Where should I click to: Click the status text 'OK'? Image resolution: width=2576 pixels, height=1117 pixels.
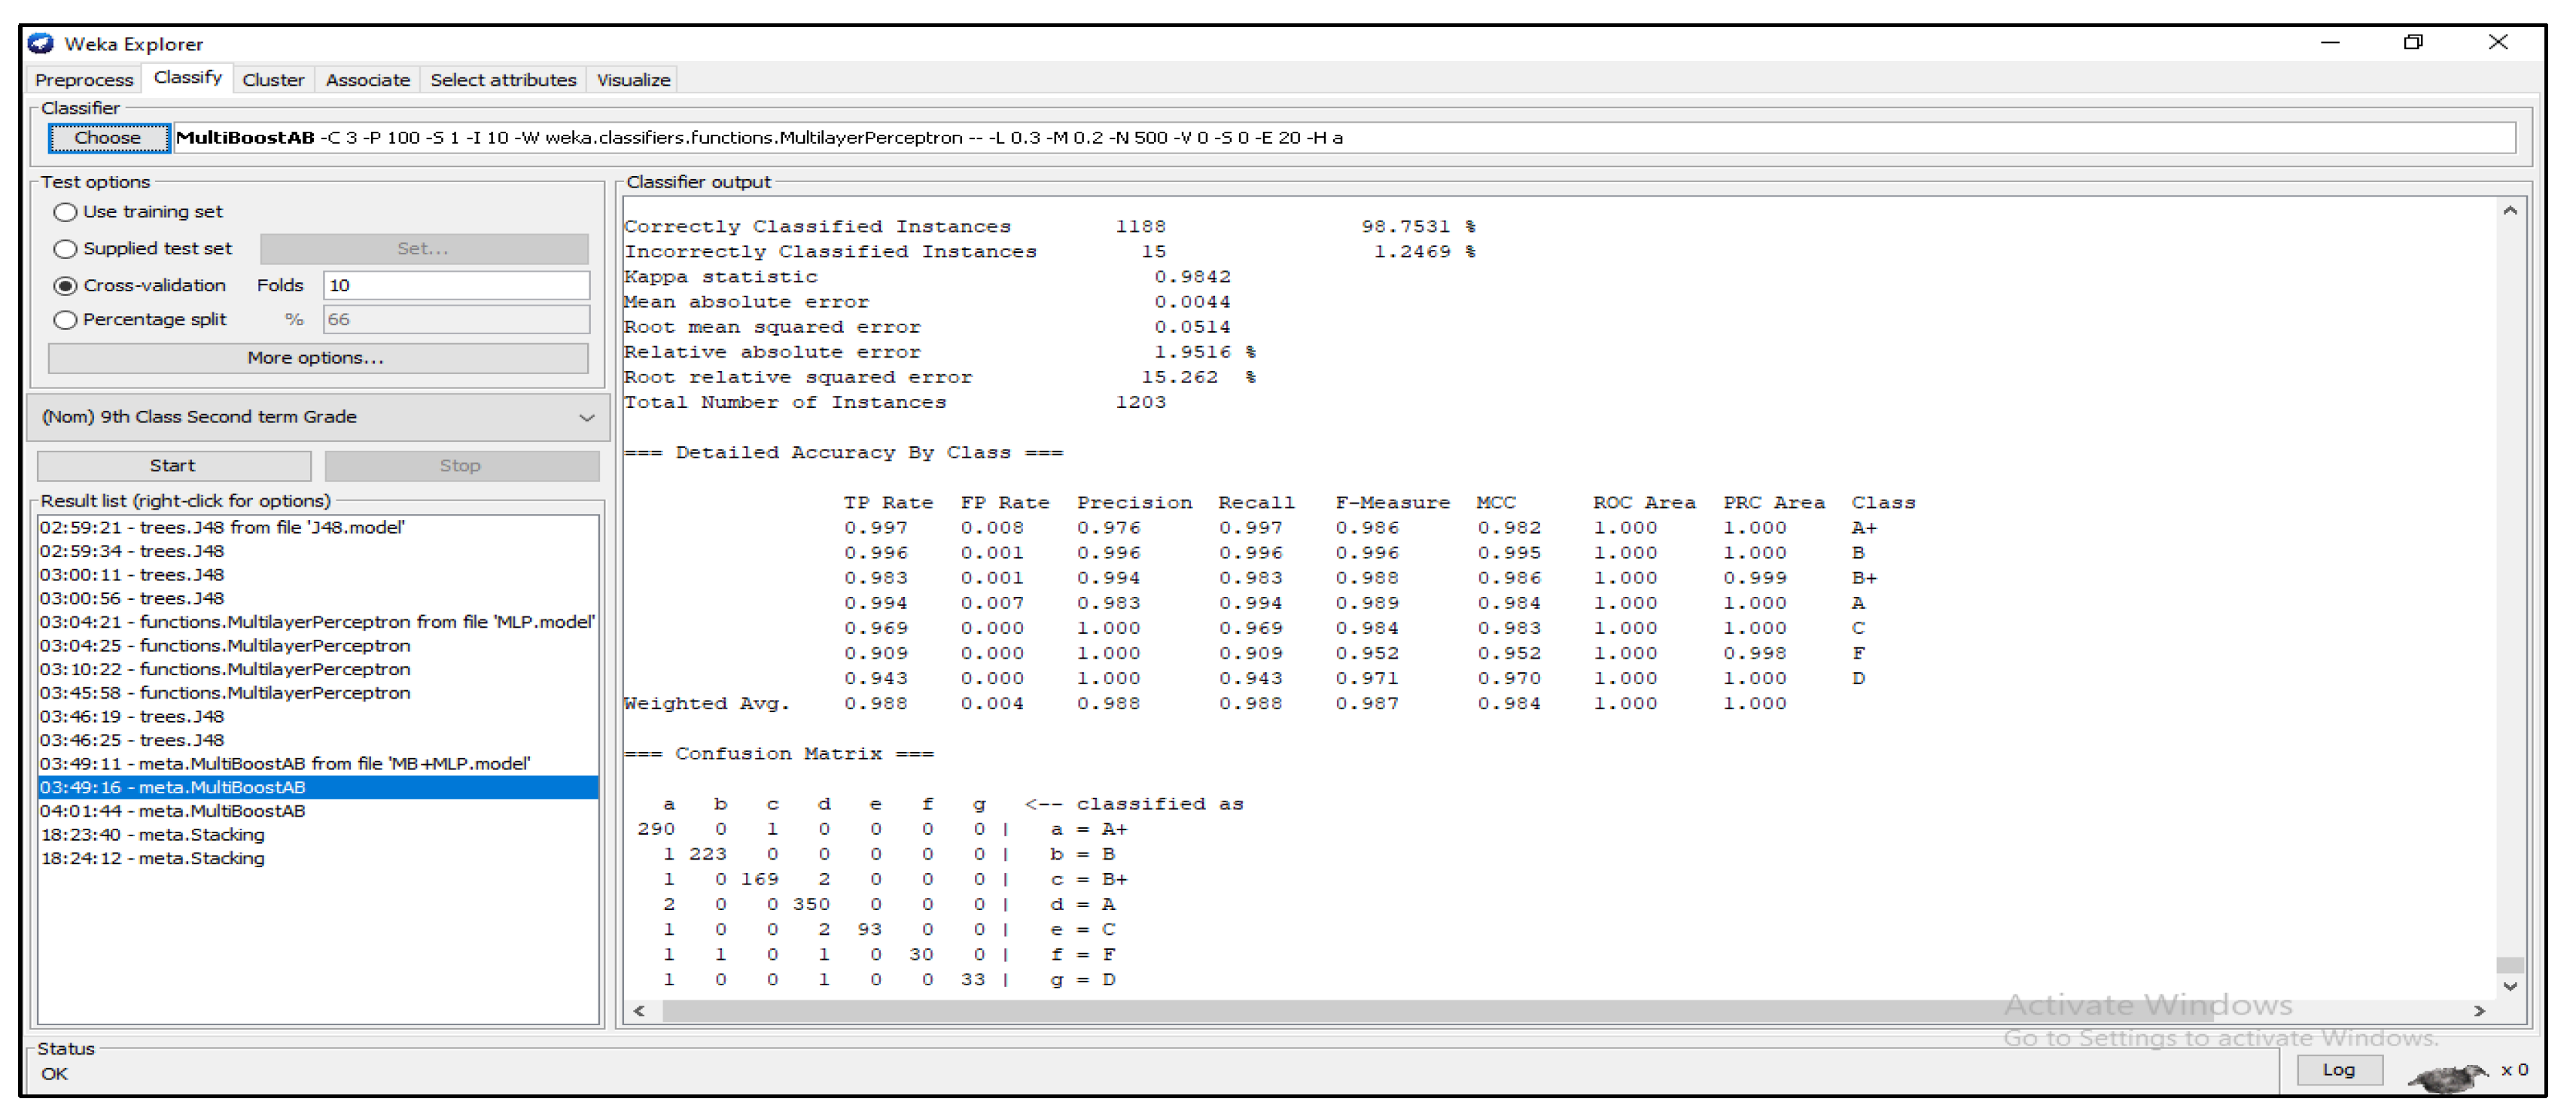coord(55,1074)
